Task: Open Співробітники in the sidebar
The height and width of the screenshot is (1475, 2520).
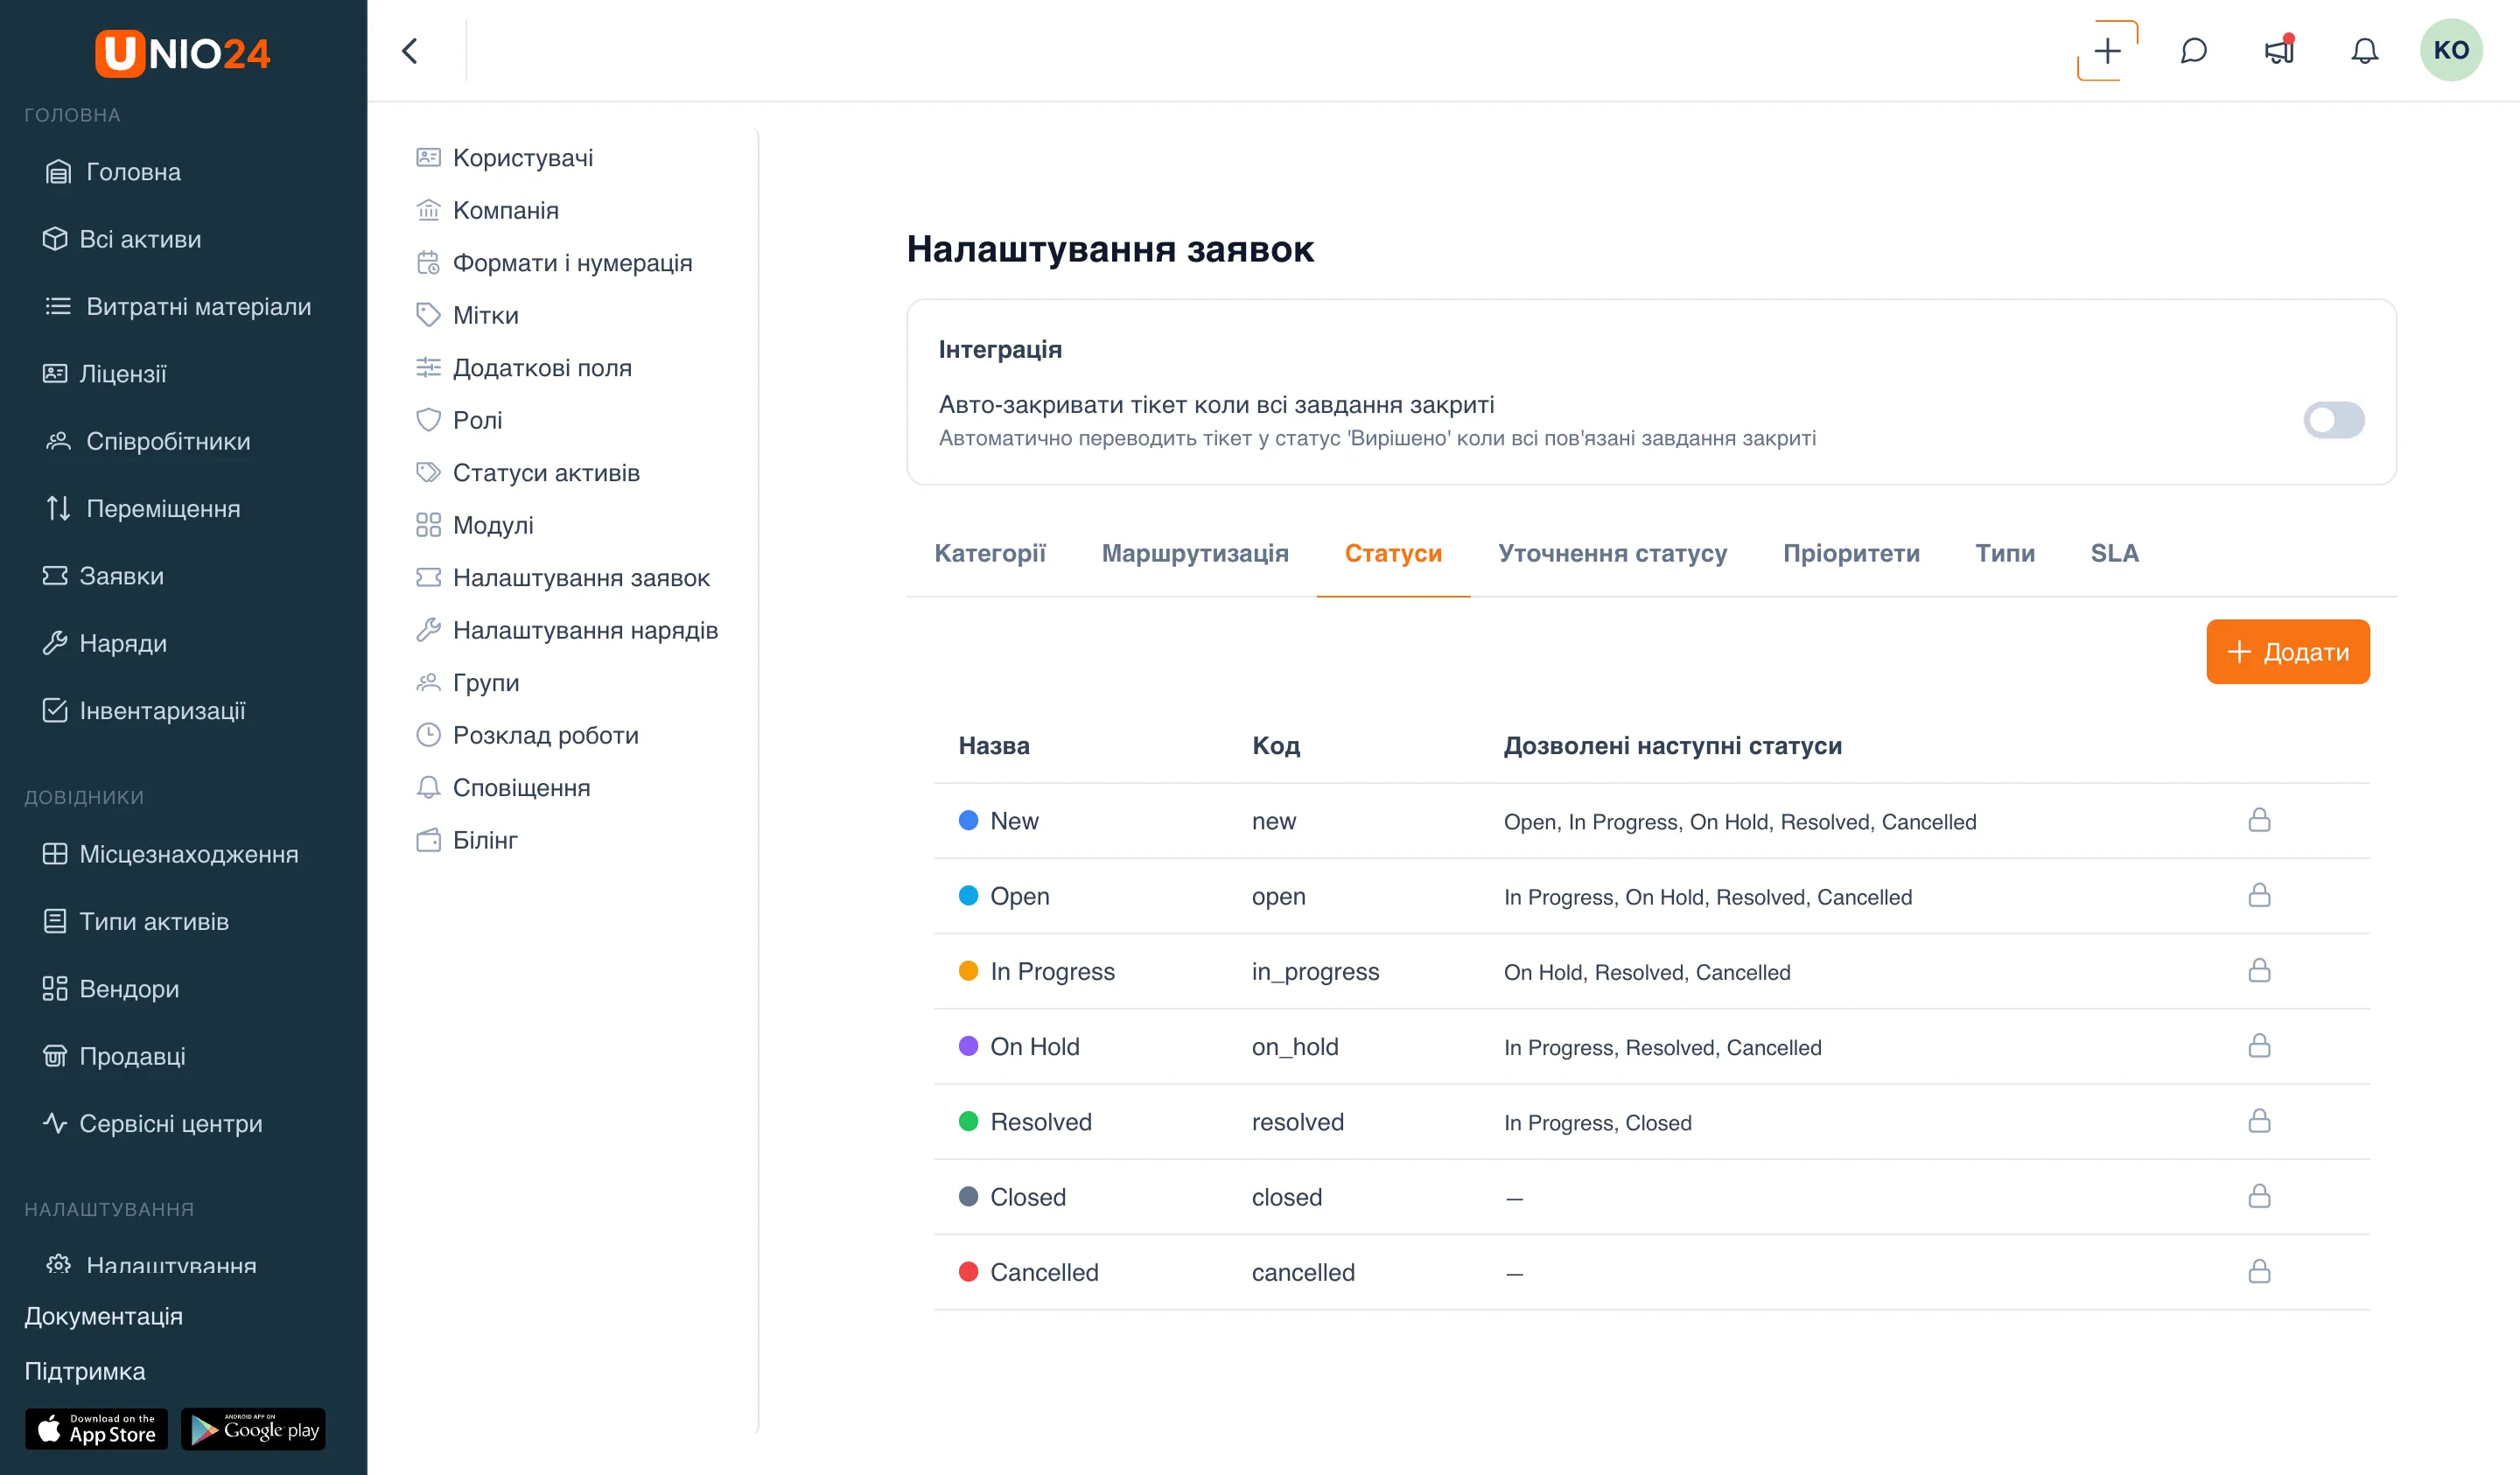Action: click(148, 441)
